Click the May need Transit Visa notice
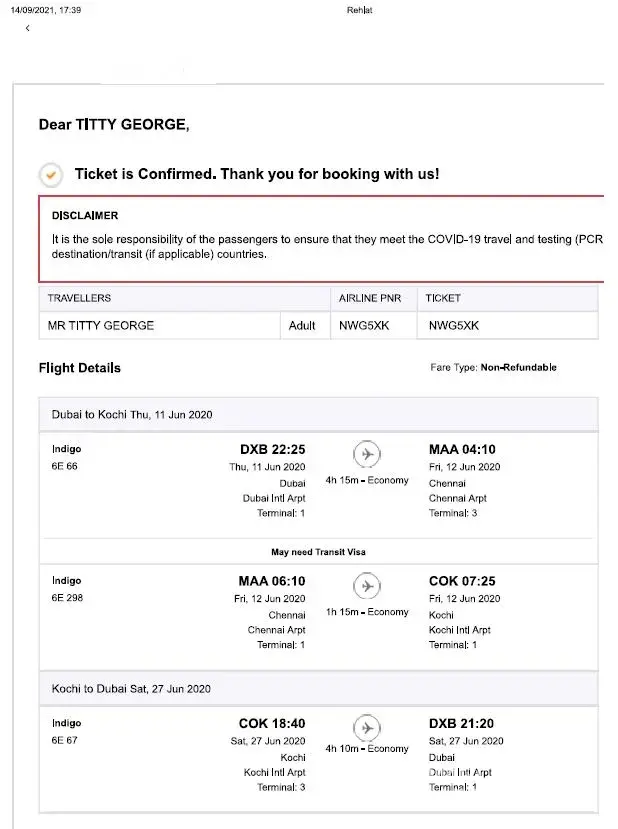This screenshot has height=829, width=618. [x=318, y=552]
